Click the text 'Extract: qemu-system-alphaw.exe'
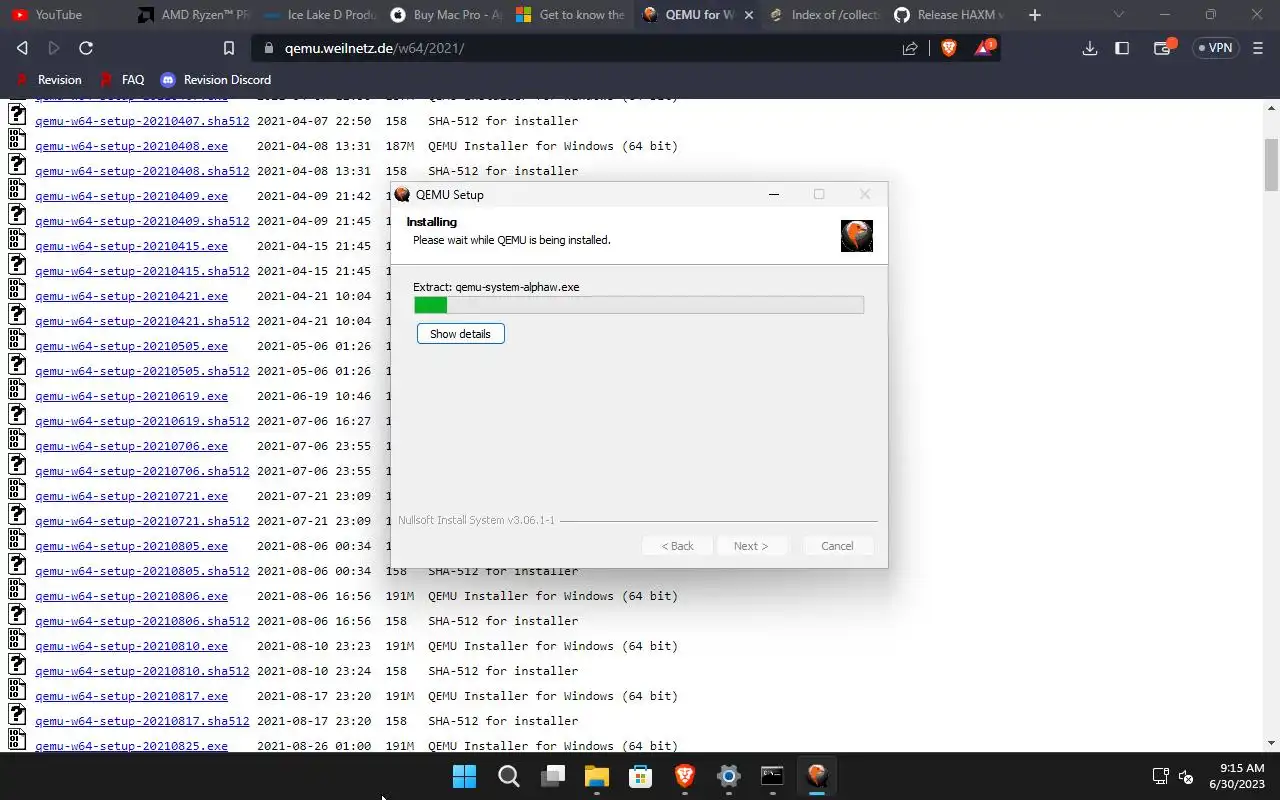This screenshot has height=800, width=1280. [496, 287]
